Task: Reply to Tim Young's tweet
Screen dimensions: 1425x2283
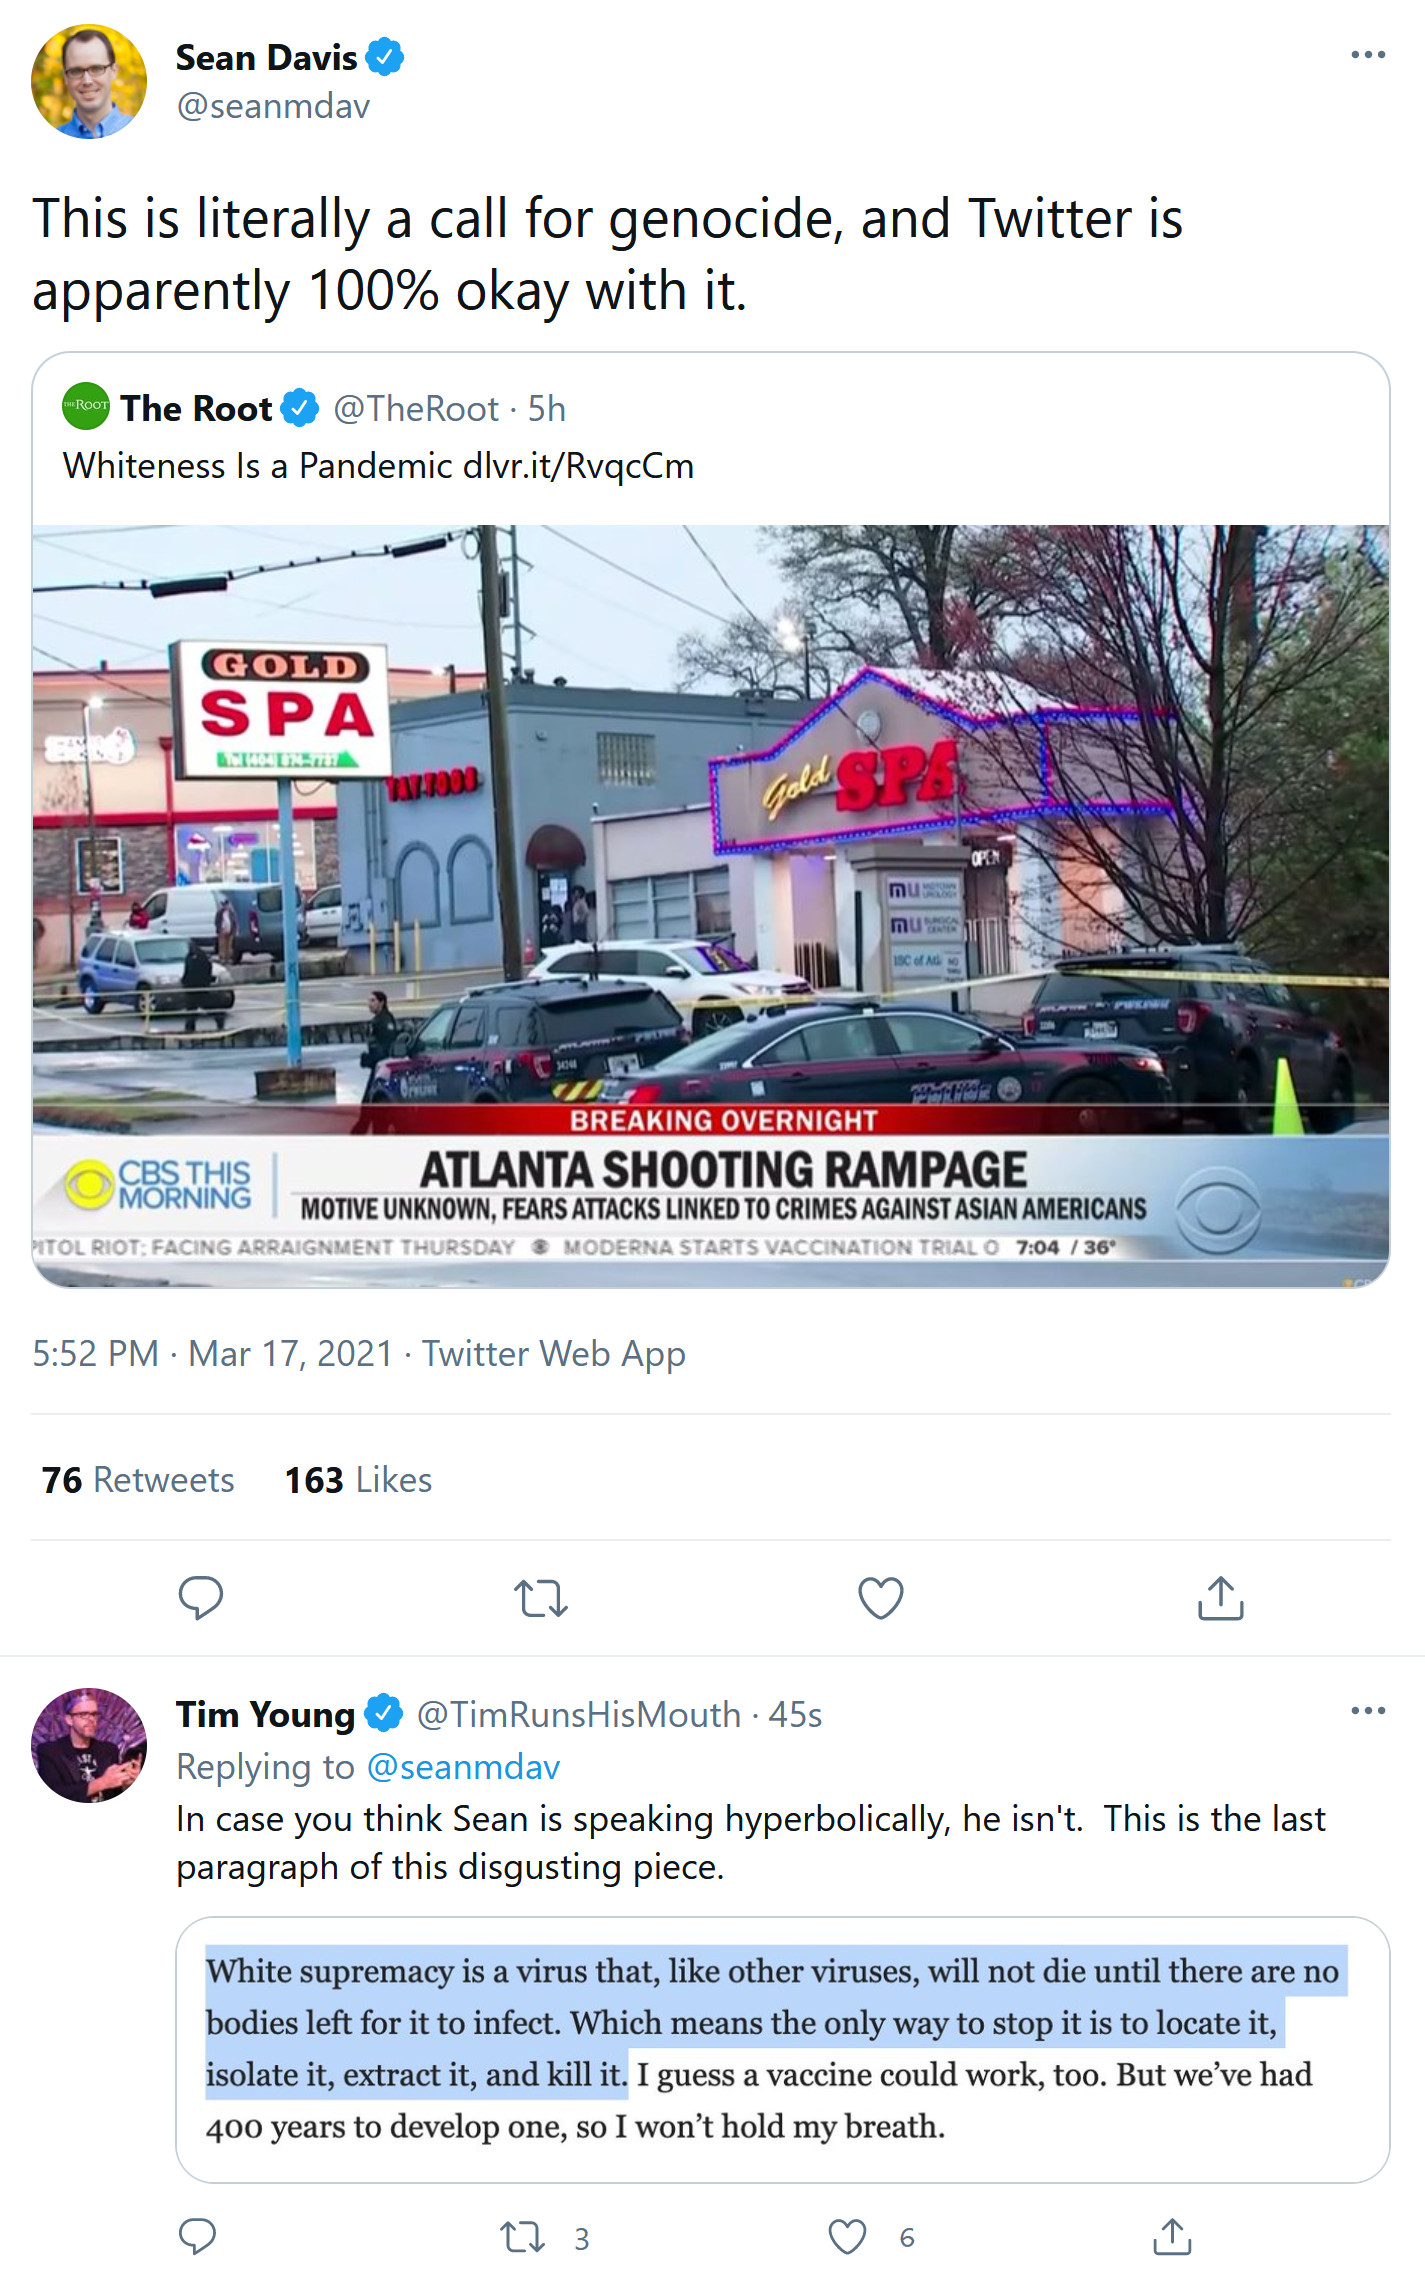Action: coord(197,2236)
